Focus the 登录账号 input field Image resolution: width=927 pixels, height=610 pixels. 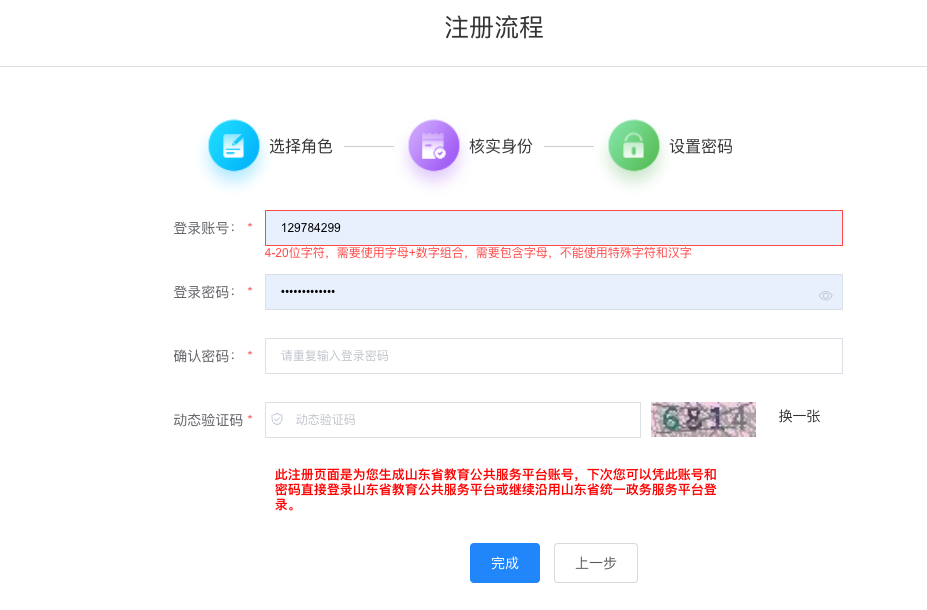(553, 228)
